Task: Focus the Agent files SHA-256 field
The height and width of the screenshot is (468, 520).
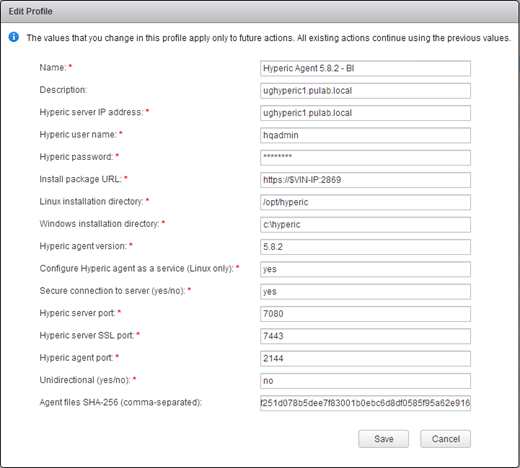Action: pos(365,403)
